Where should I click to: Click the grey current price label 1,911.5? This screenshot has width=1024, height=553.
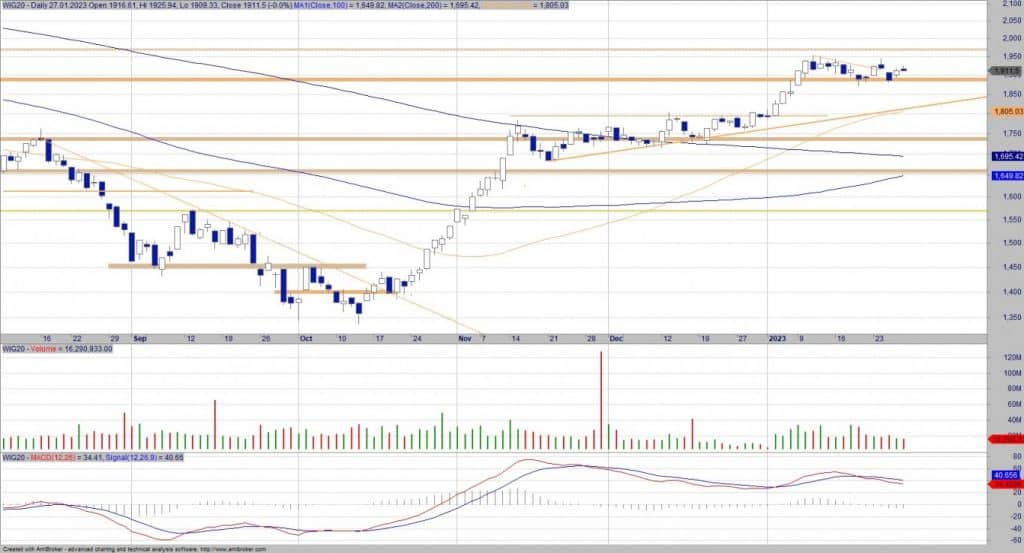click(1005, 71)
